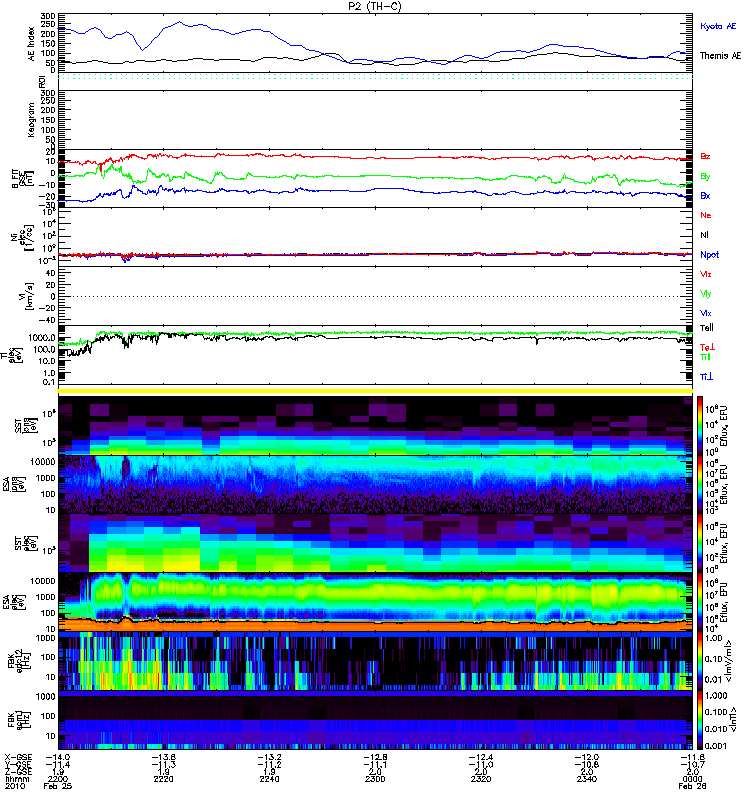Click the Themis AE legend label
Screen dimensions: 750x800
coord(720,56)
